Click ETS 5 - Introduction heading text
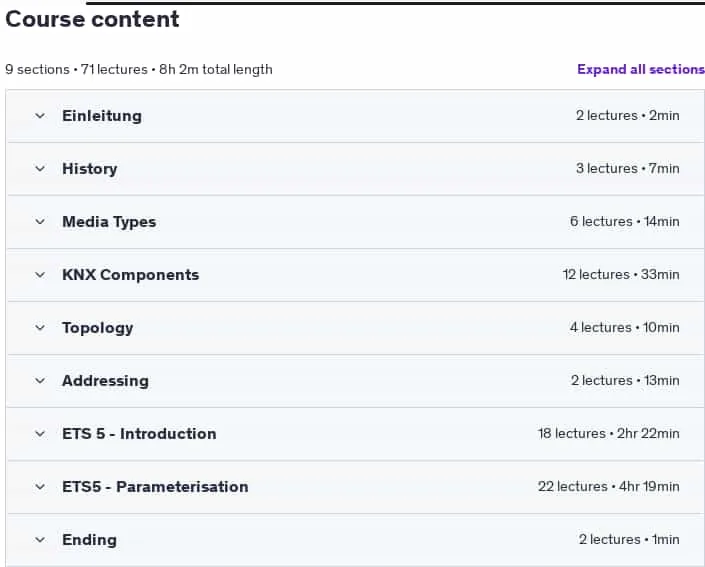 (x=139, y=434)
